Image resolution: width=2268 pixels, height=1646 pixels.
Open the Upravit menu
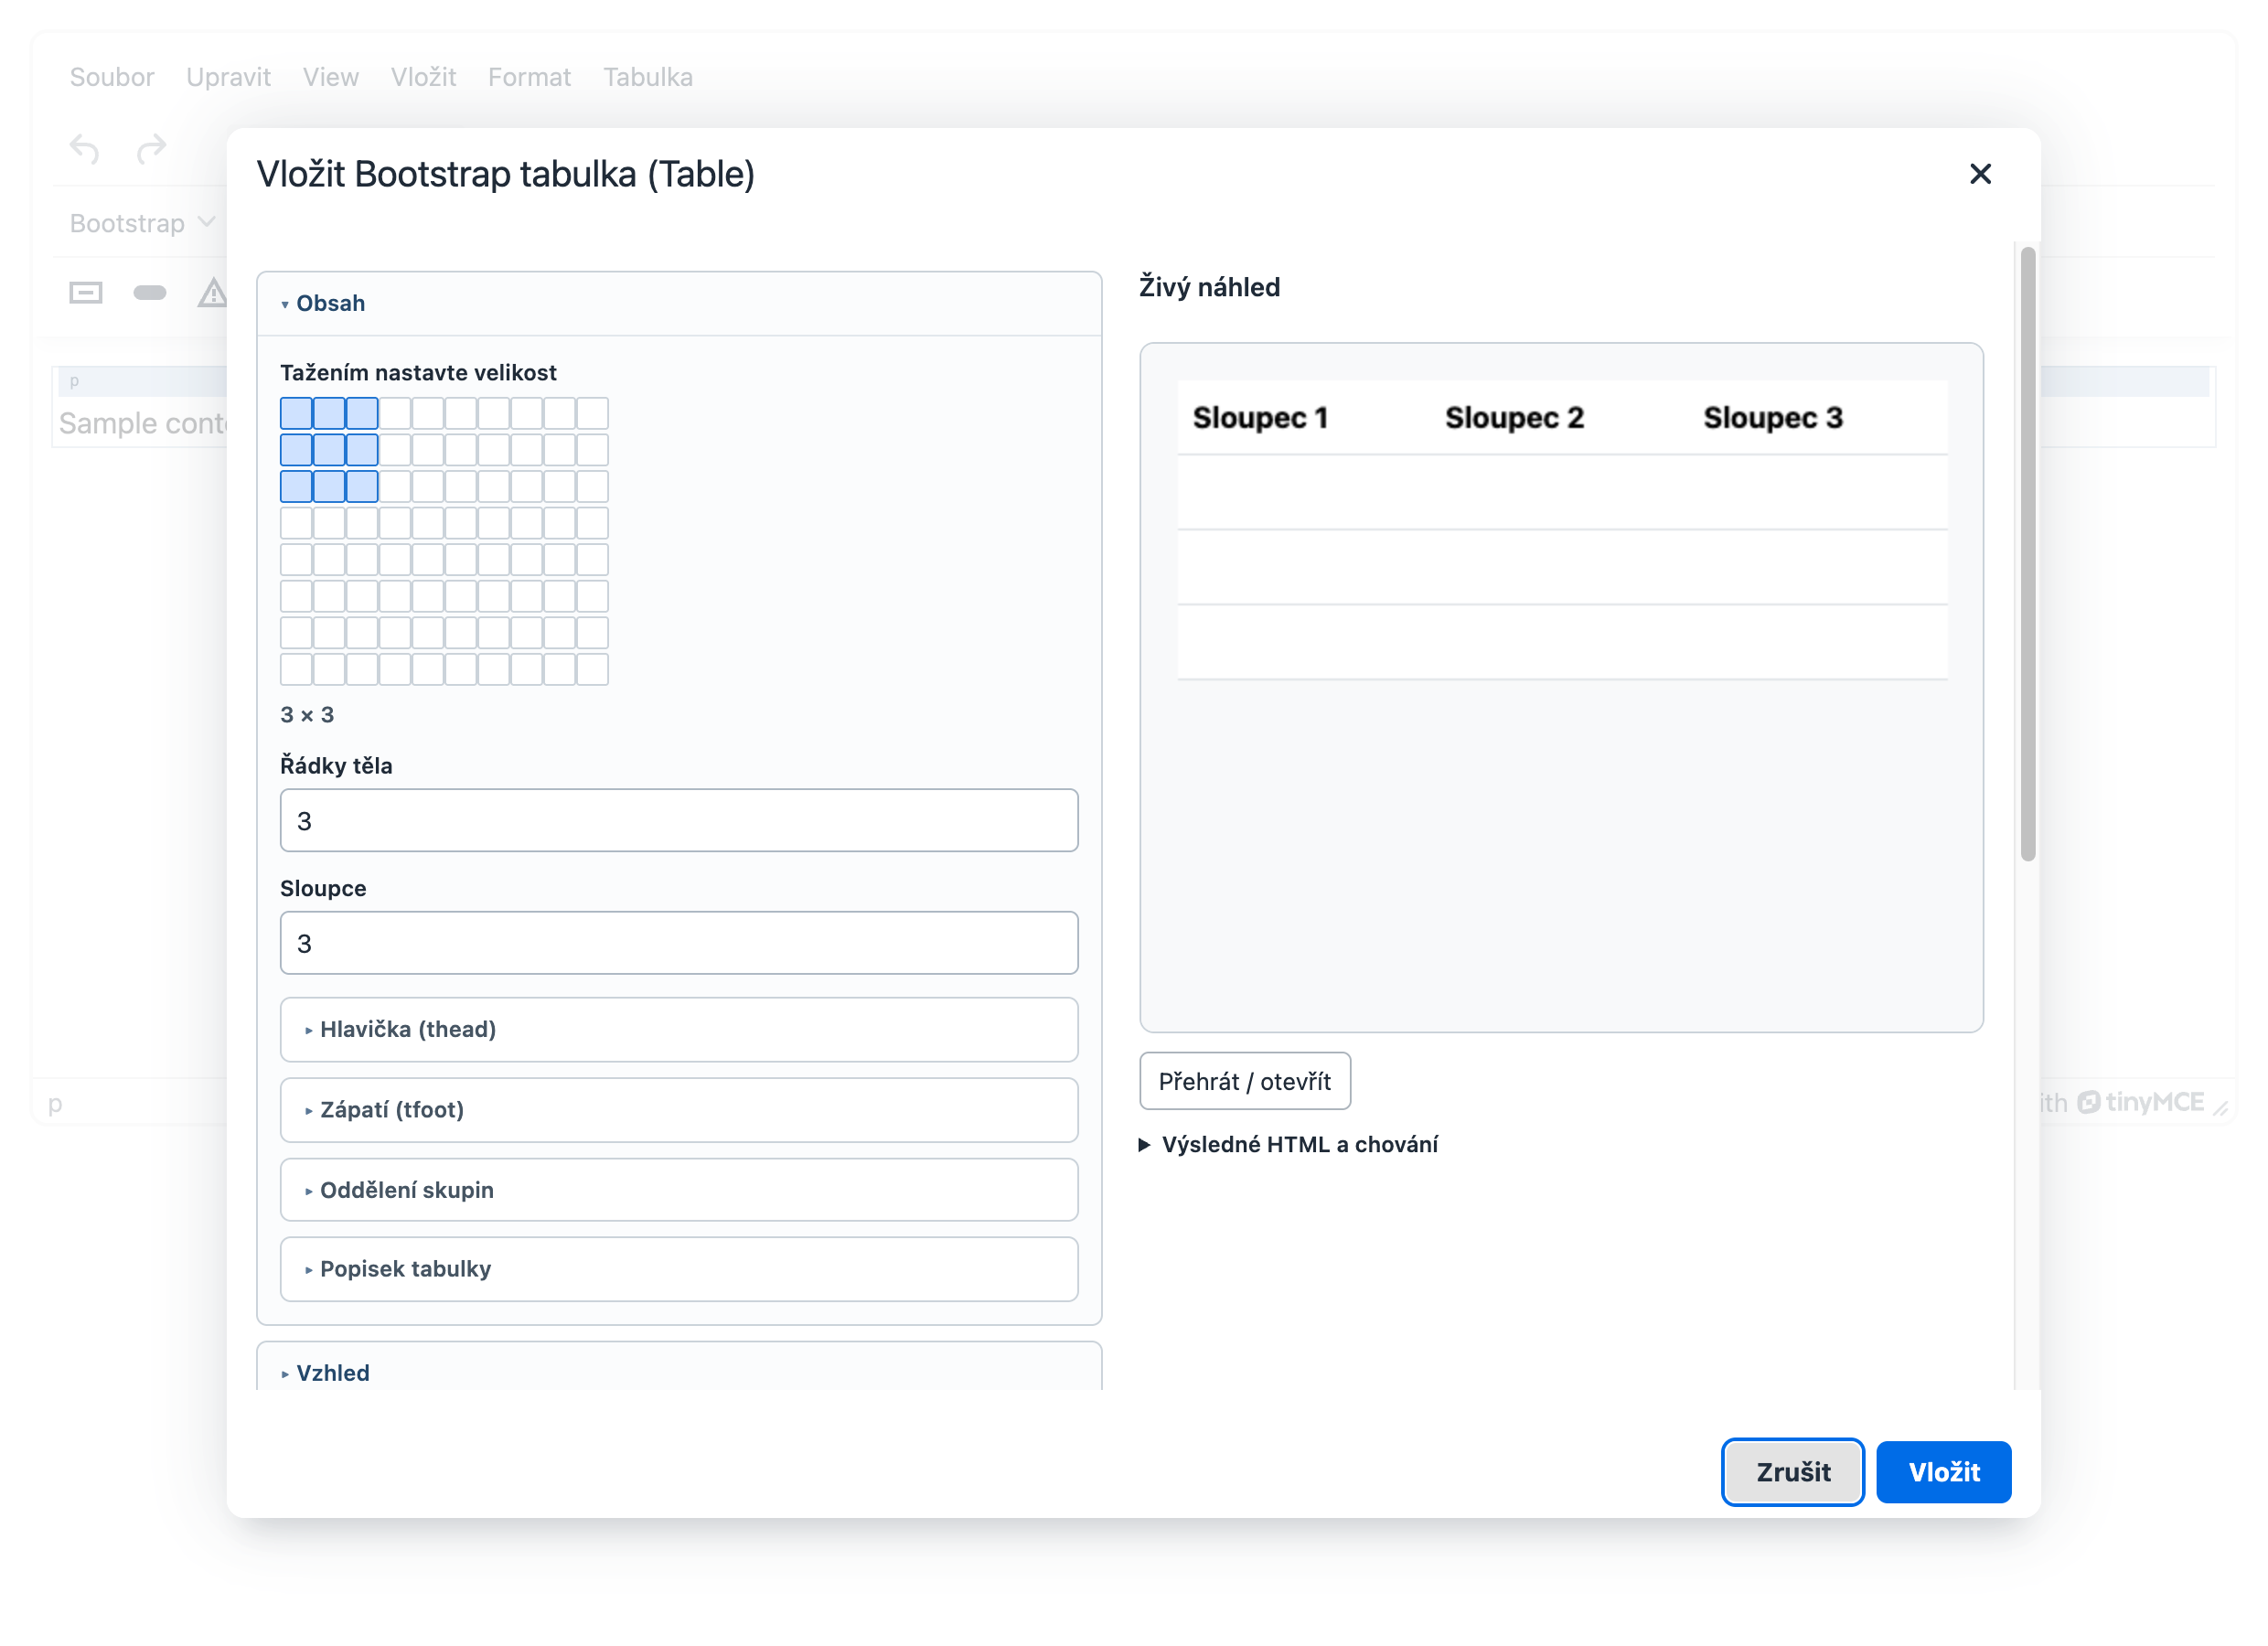(x=228, y=77)
